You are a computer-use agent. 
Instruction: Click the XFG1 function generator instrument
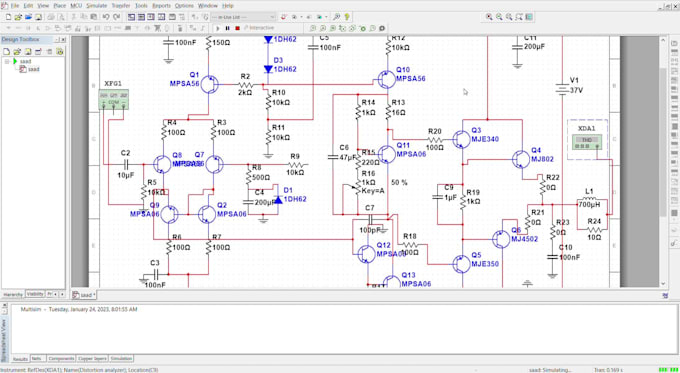point(114,99)
